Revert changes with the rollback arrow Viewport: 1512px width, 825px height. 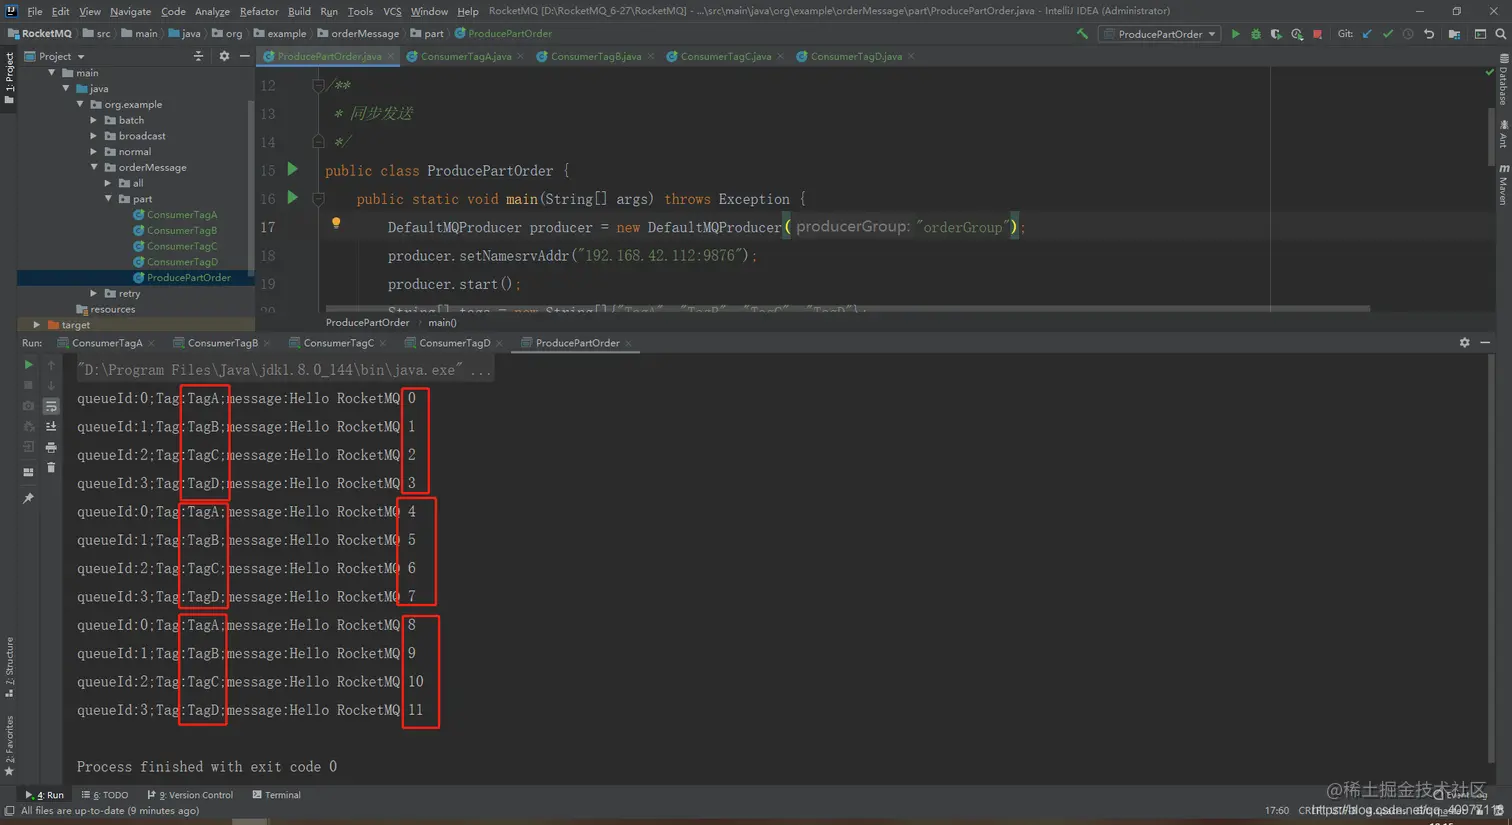pos(1429,34)
